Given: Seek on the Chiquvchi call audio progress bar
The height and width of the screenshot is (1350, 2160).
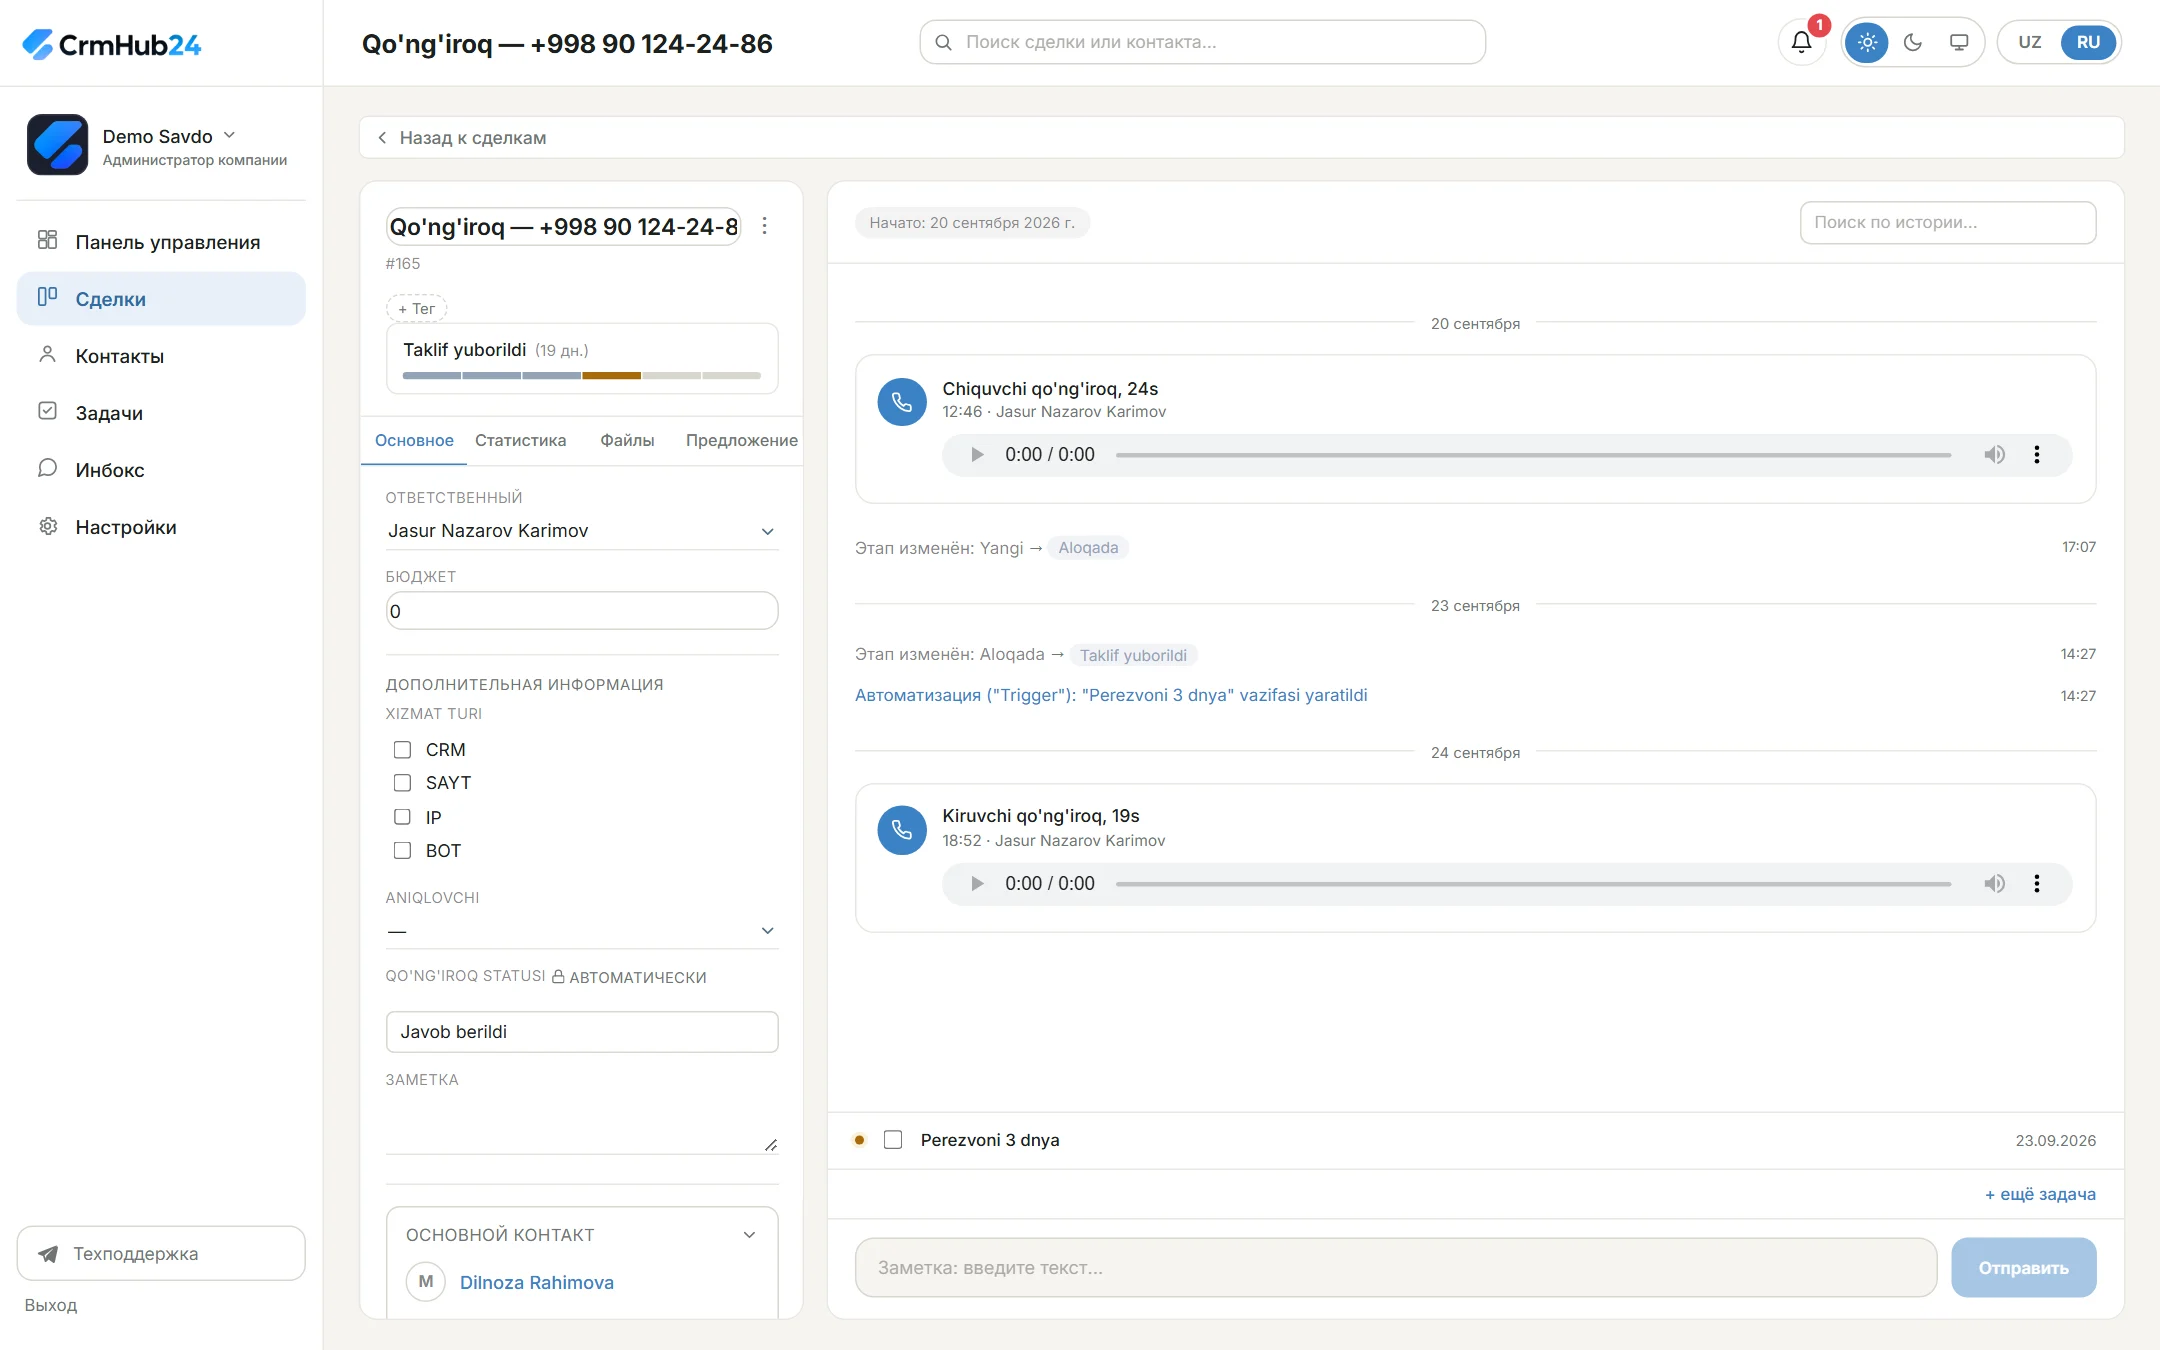Looking at the screenshot, I should 1533,455.
